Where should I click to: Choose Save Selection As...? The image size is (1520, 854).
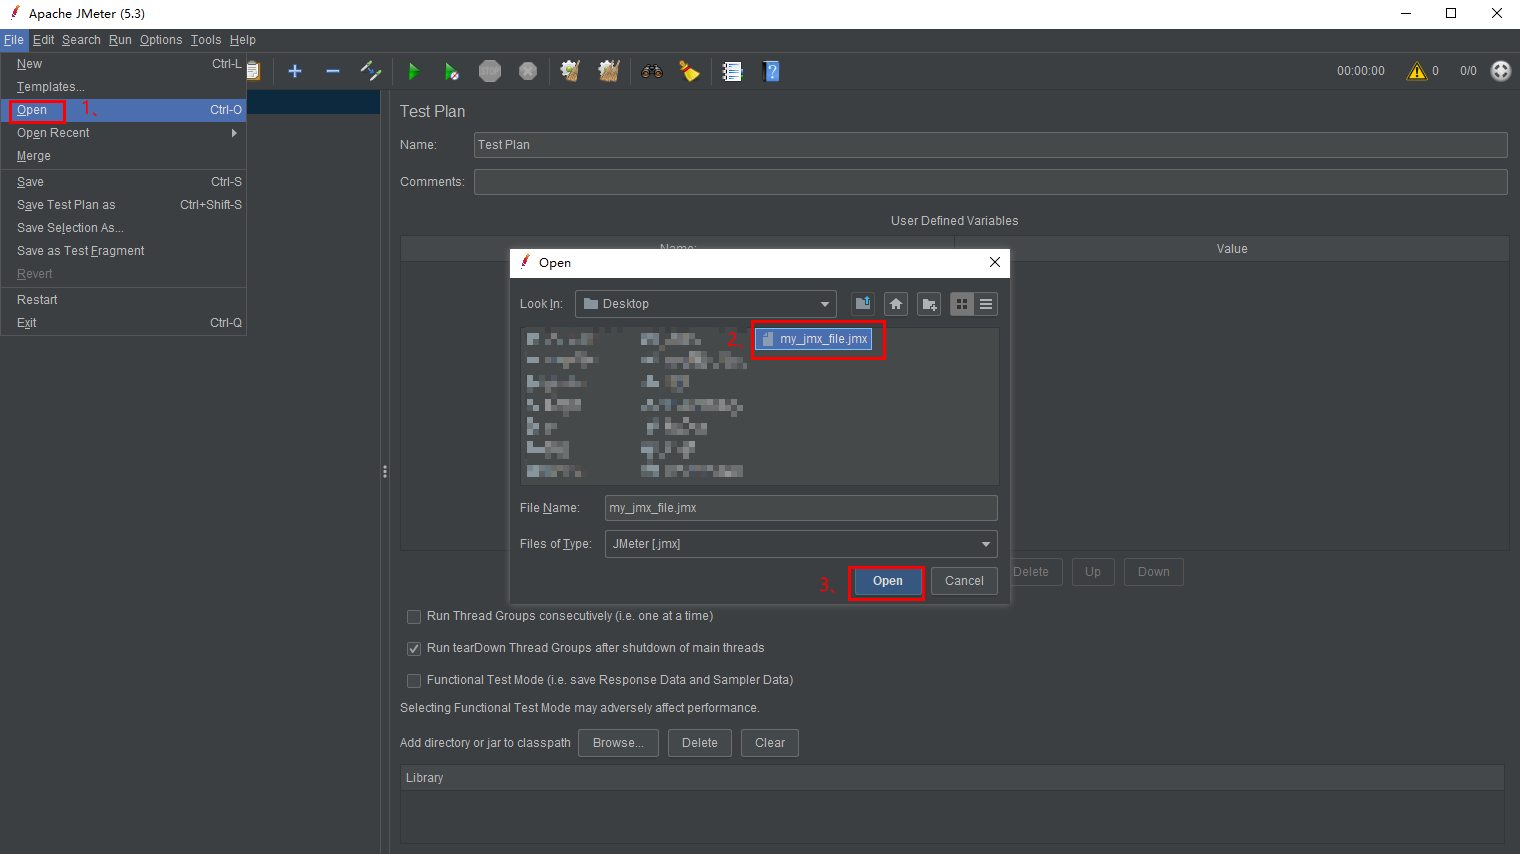(124, 228)
